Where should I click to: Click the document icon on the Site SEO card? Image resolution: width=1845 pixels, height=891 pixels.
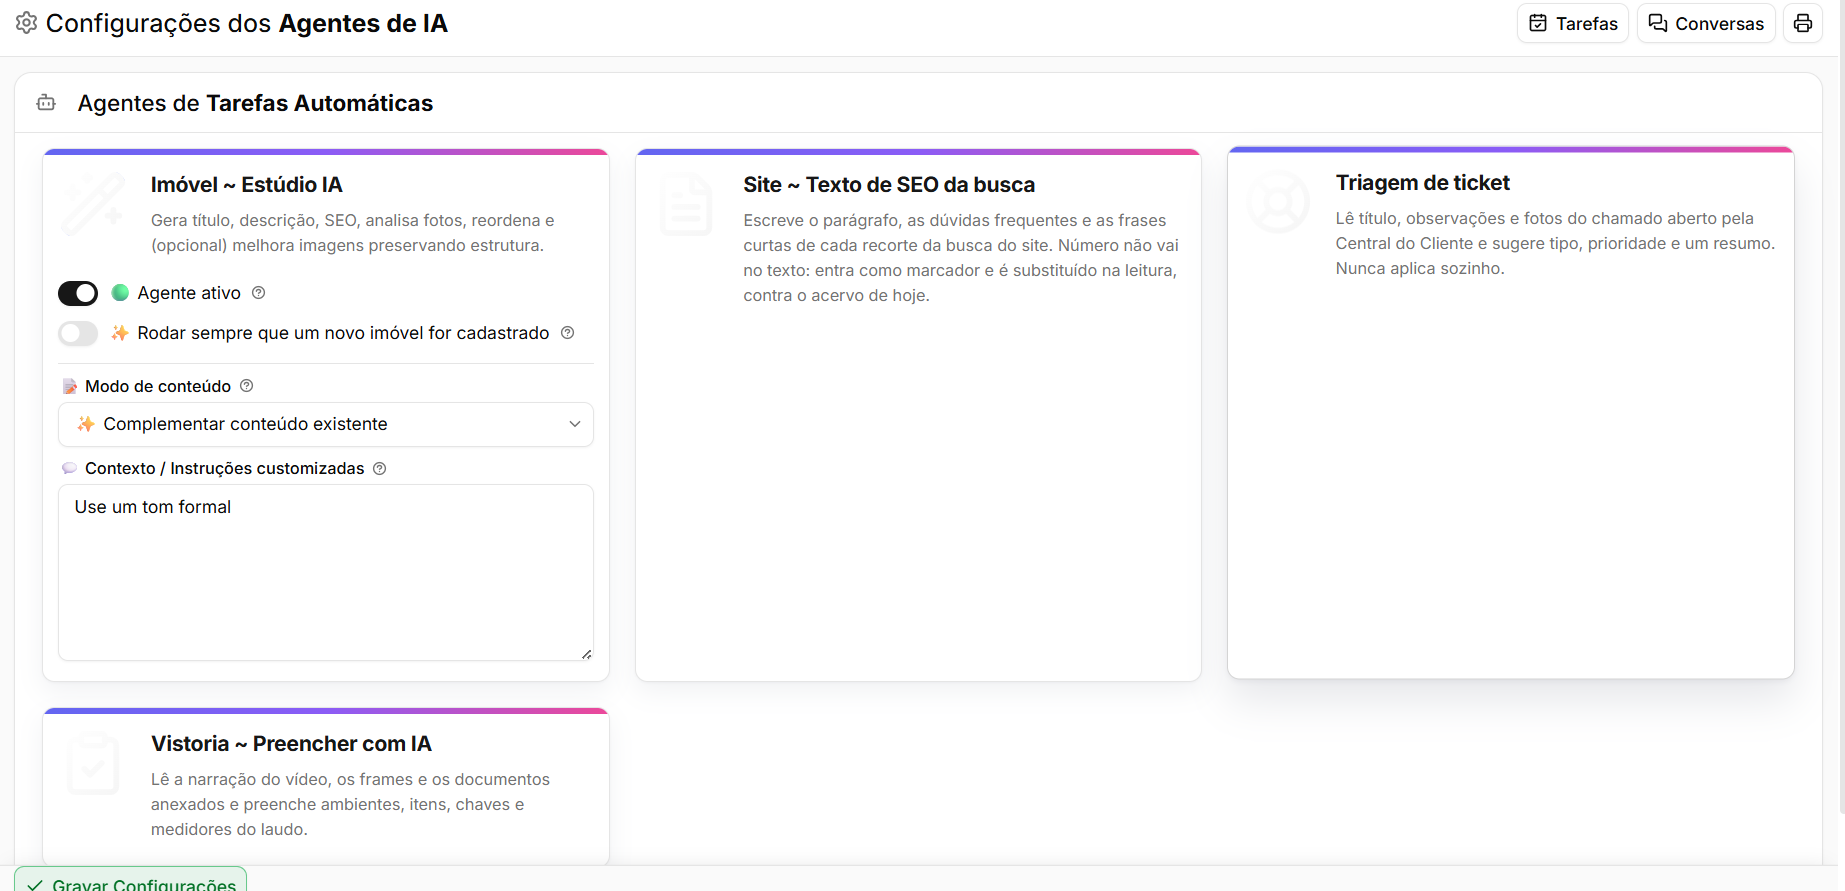pyautogui.click(x=686, y=203)
